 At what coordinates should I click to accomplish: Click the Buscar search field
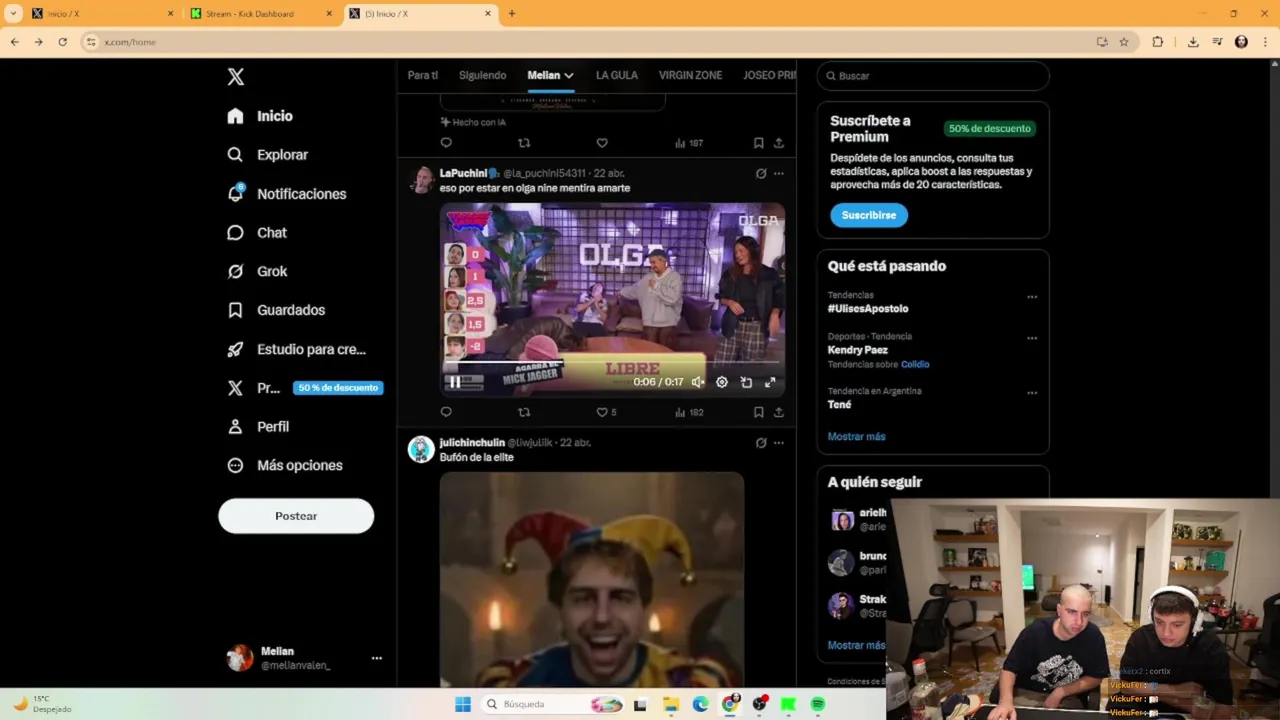[x=933, y=76]
